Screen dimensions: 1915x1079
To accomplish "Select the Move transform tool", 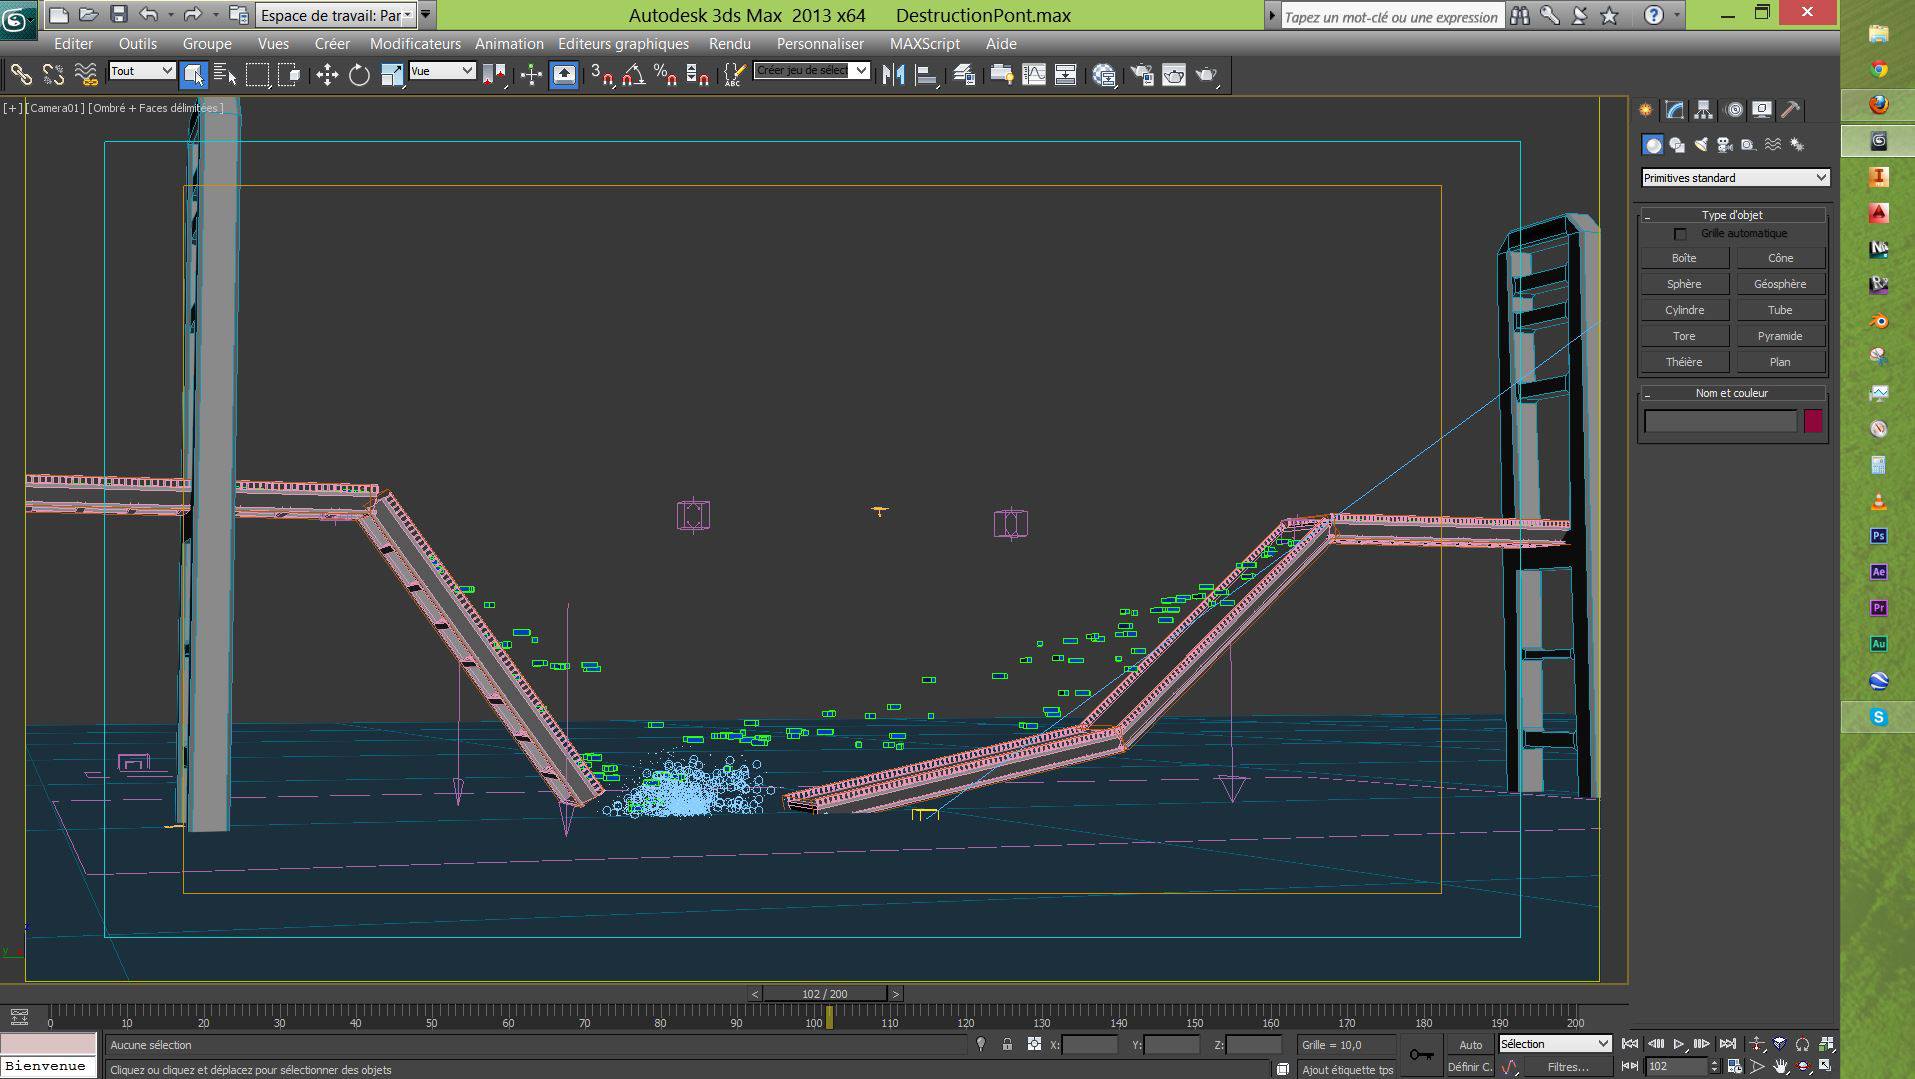I will click(x=327, y=75).
